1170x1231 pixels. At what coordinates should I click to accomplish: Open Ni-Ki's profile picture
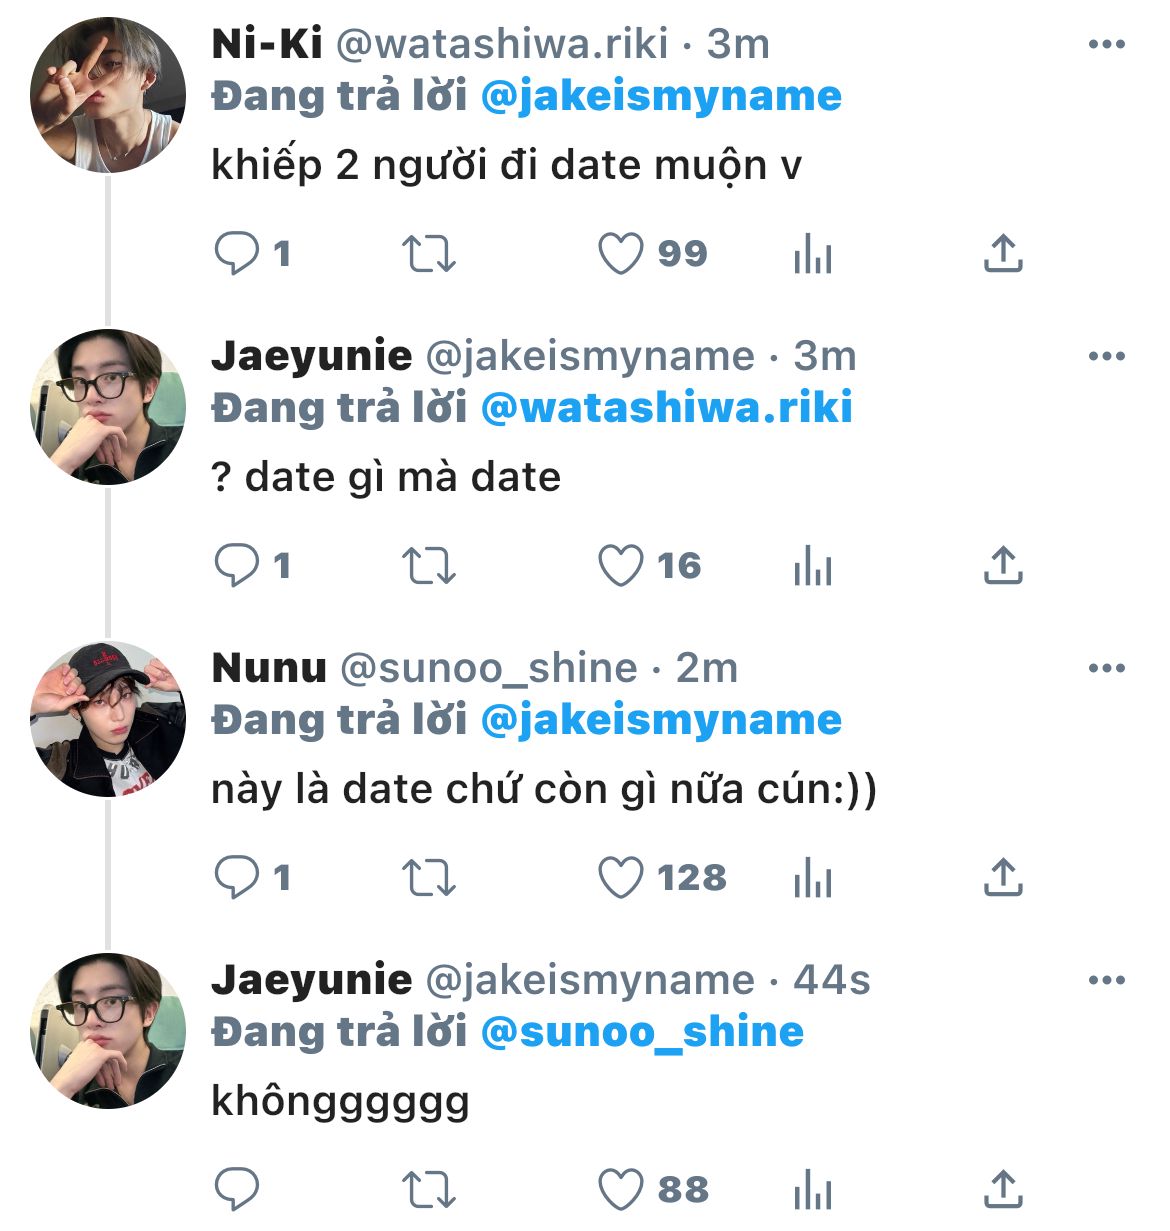point(108,96)
